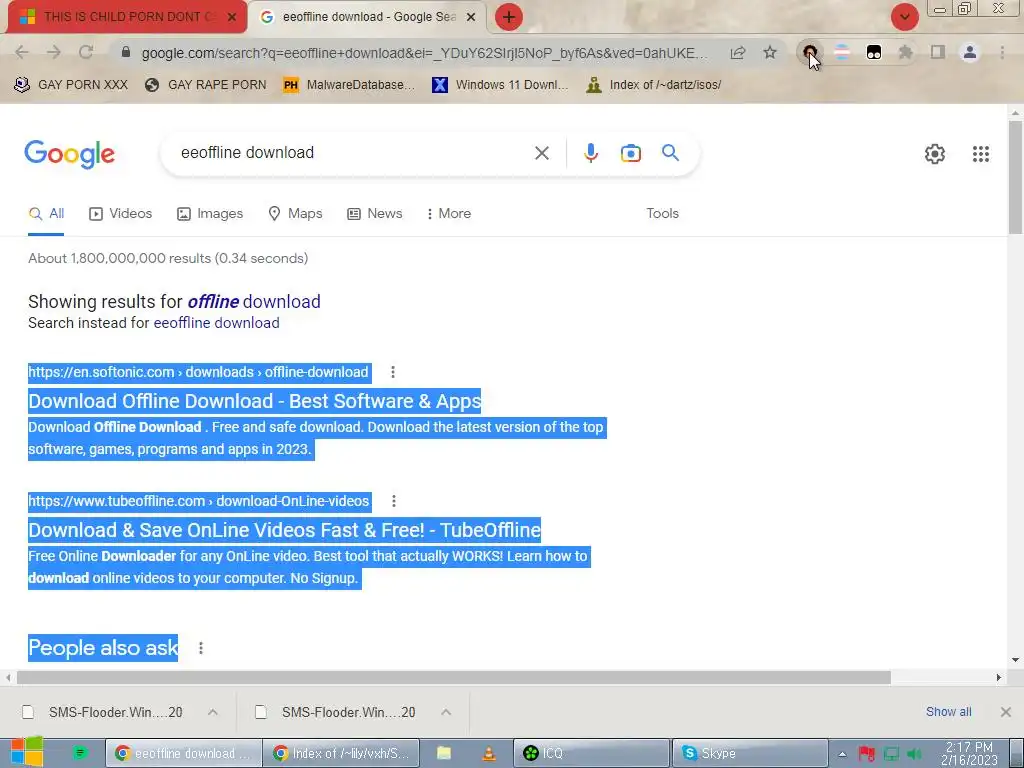Focus the Chrome address bar URL
Image resolution: width=1024 pixels, height=768 pixels.
[x=424, y=53]
